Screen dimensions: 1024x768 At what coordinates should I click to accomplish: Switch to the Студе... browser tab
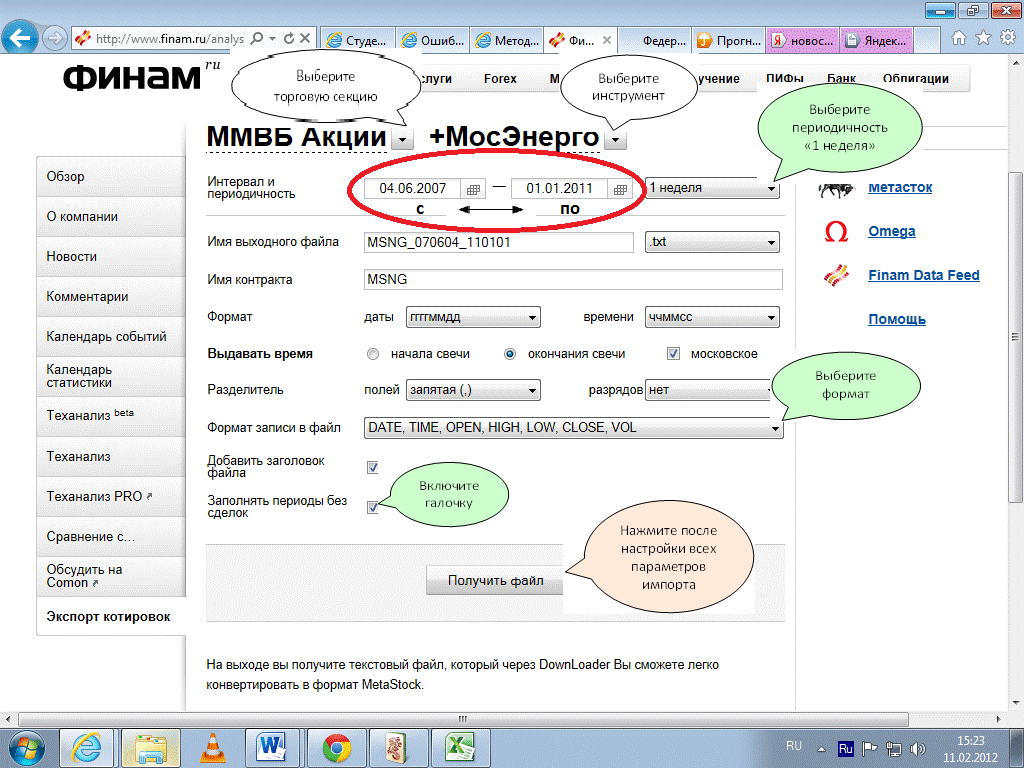click(x=358, y=40)
